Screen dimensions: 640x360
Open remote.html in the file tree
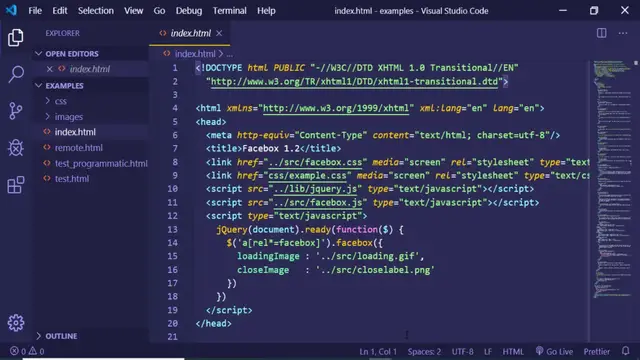[x=79, y=148]
